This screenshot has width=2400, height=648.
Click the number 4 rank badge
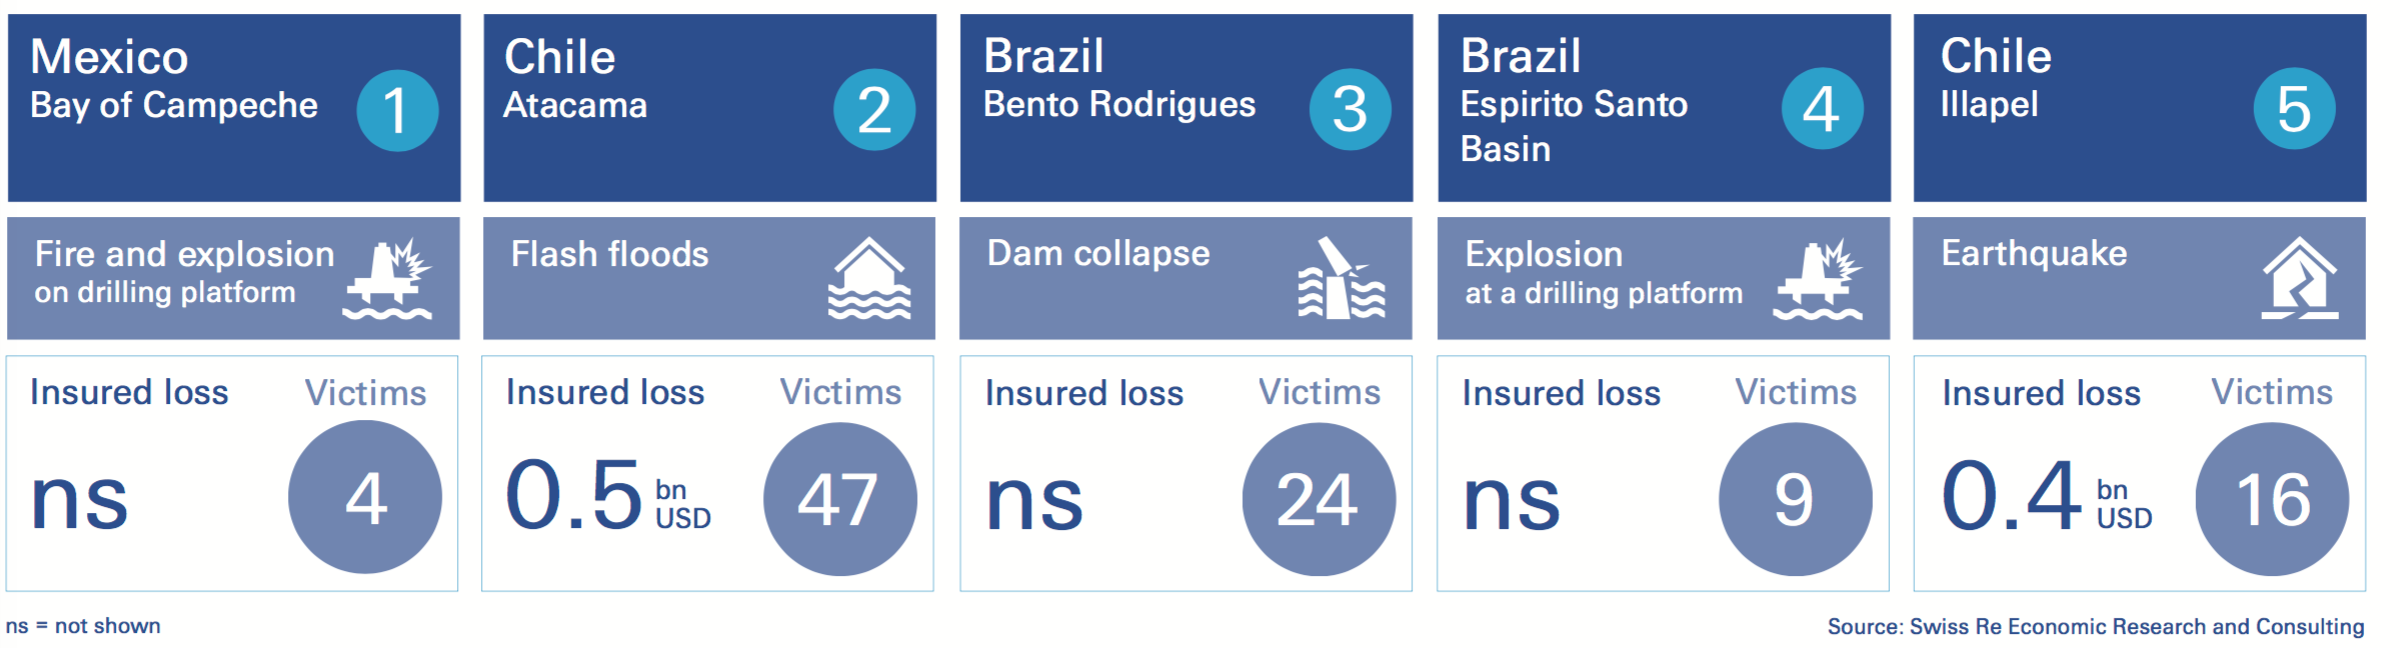[x=1822, y=109]
